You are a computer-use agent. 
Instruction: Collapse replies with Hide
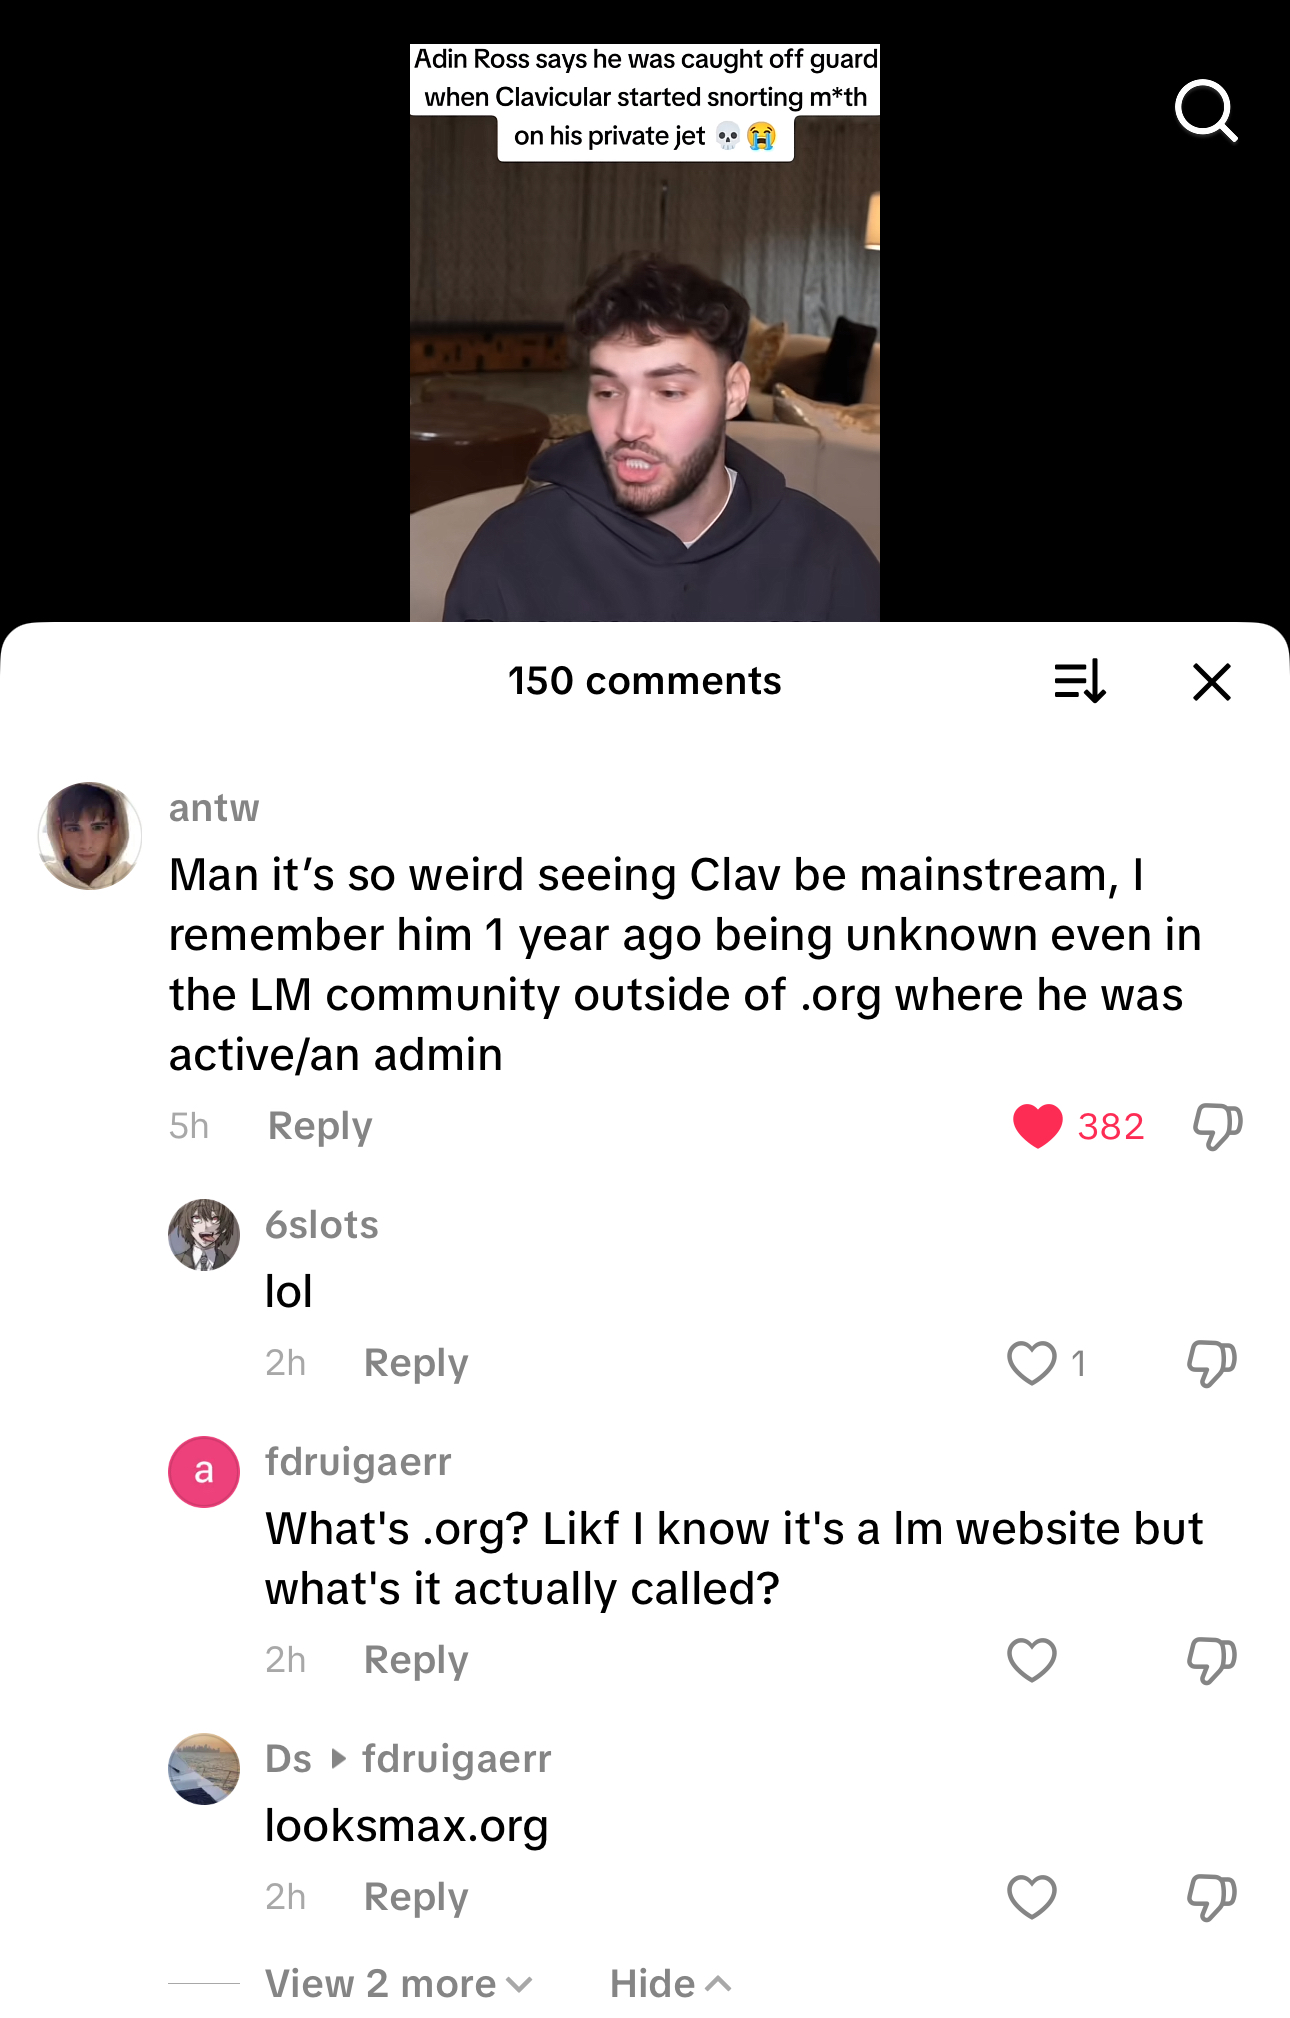[670, 1983]
